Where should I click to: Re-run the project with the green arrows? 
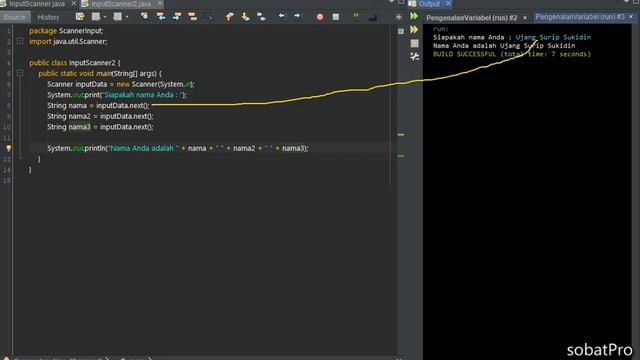coord(414,16)
